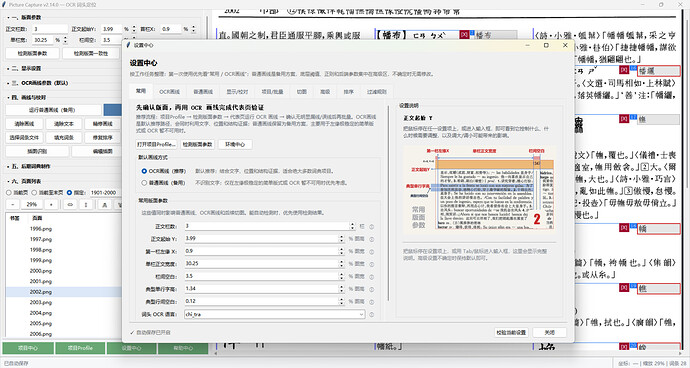Screen dimensions: 690x368
Task: Open the 词头 OCR 语言 chi_tra dropdown
Action: [x=275, y=314]
